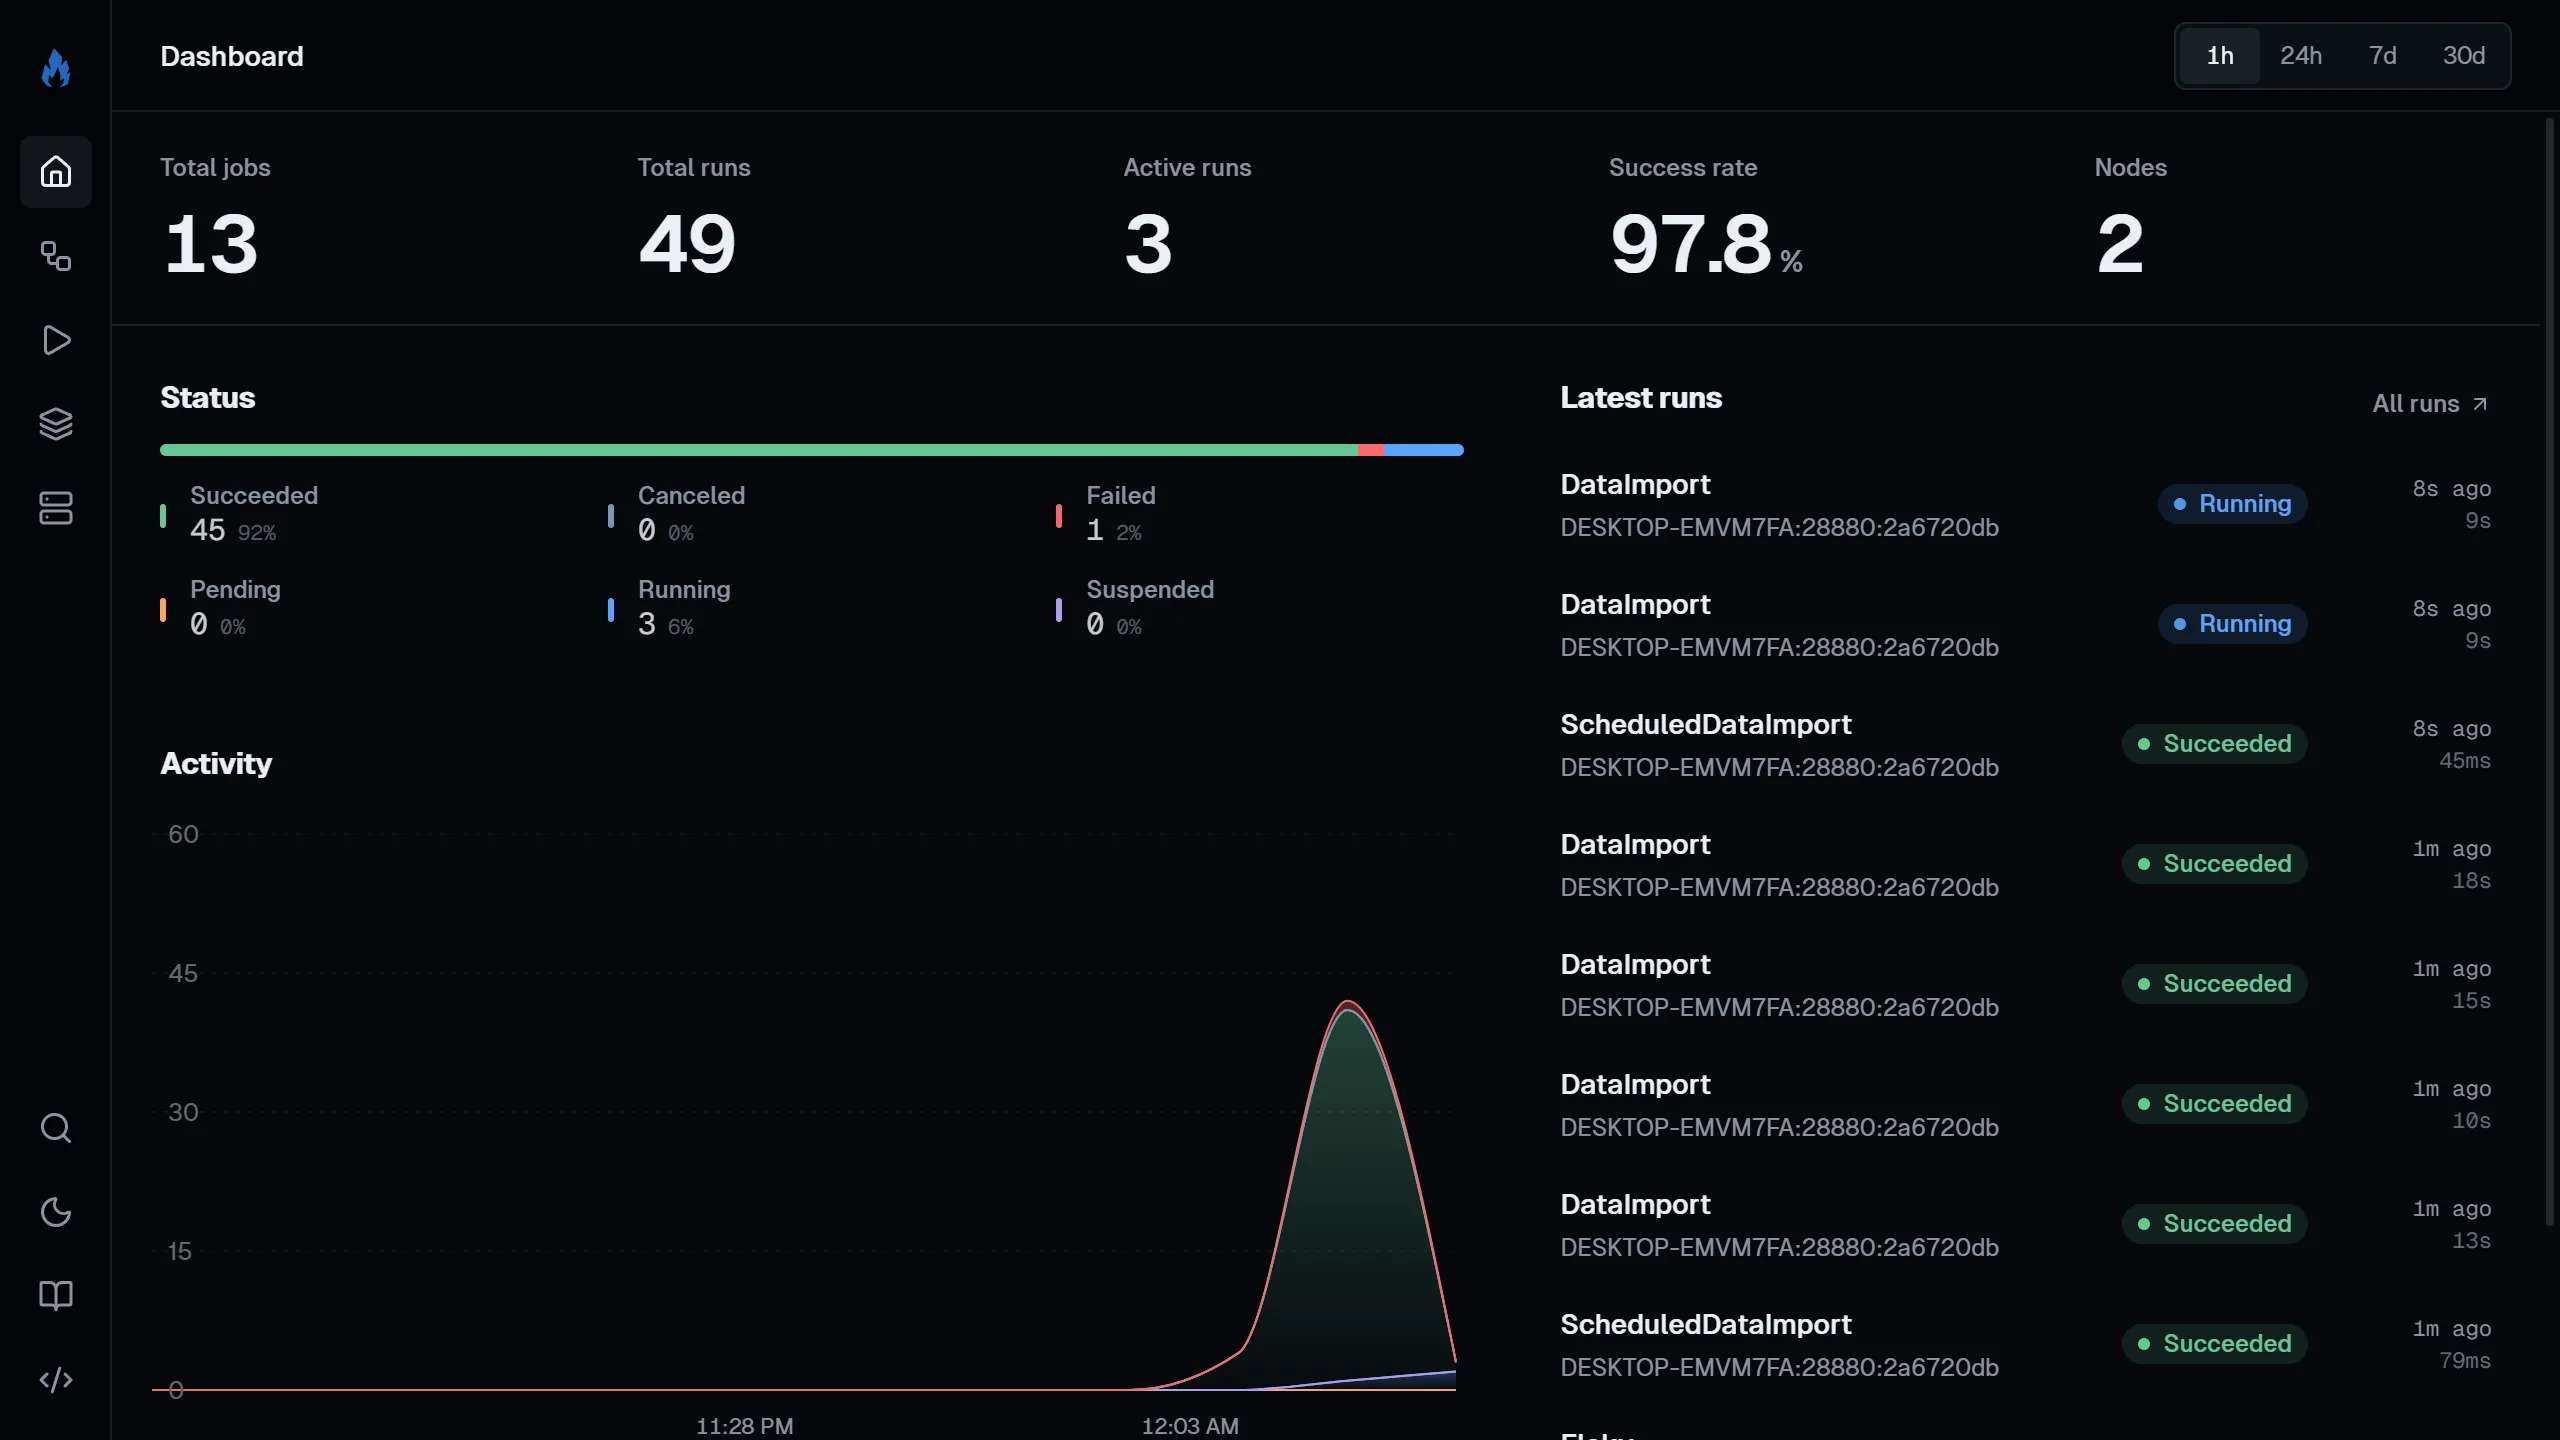
Task: Click Succeeded badge on the 18s run
Action: point(2215,864)
